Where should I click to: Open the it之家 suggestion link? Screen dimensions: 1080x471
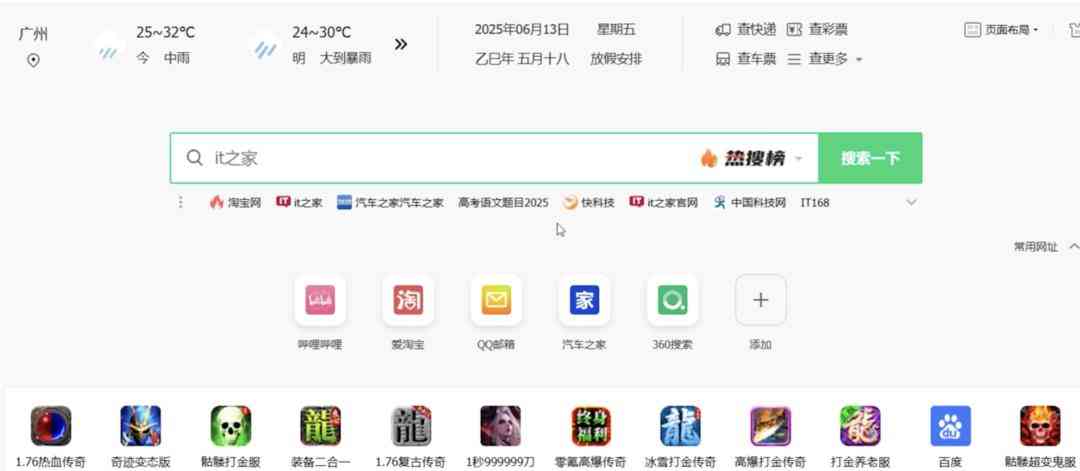[299, 202]
